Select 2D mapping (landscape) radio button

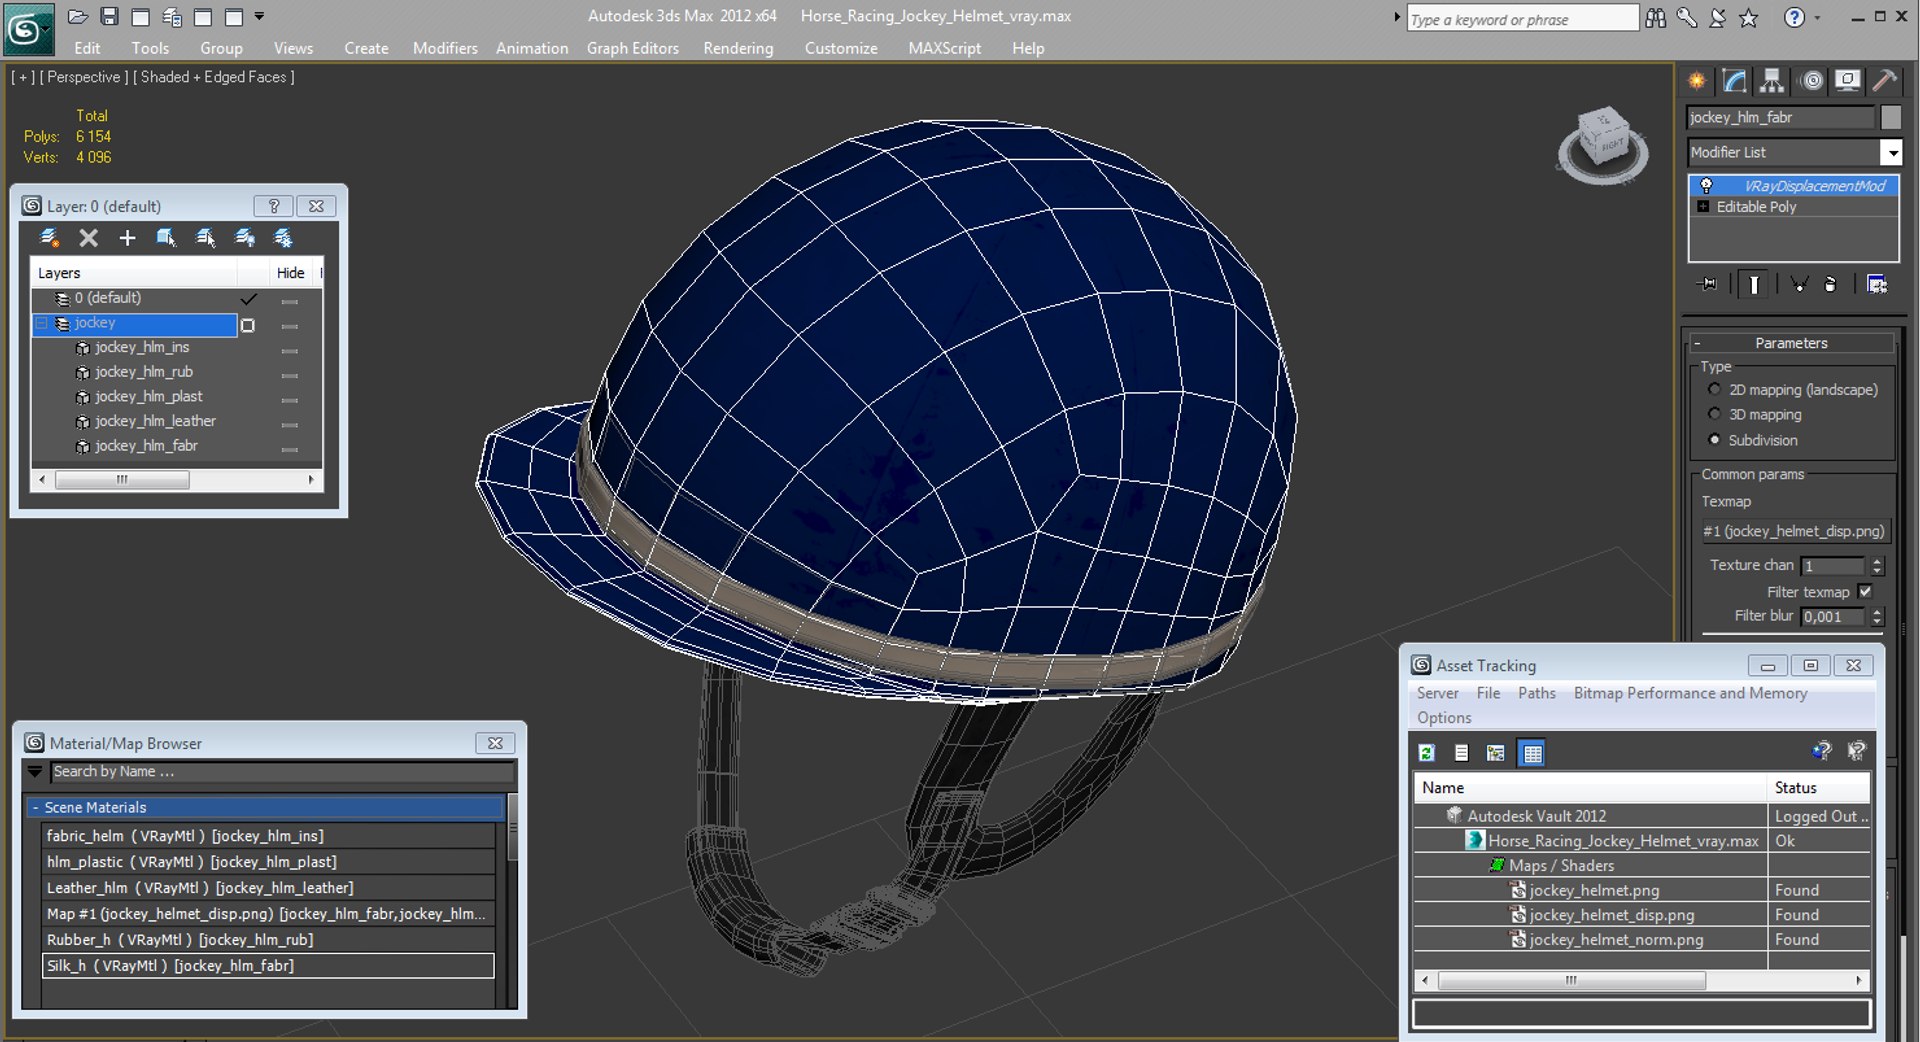1715,390
